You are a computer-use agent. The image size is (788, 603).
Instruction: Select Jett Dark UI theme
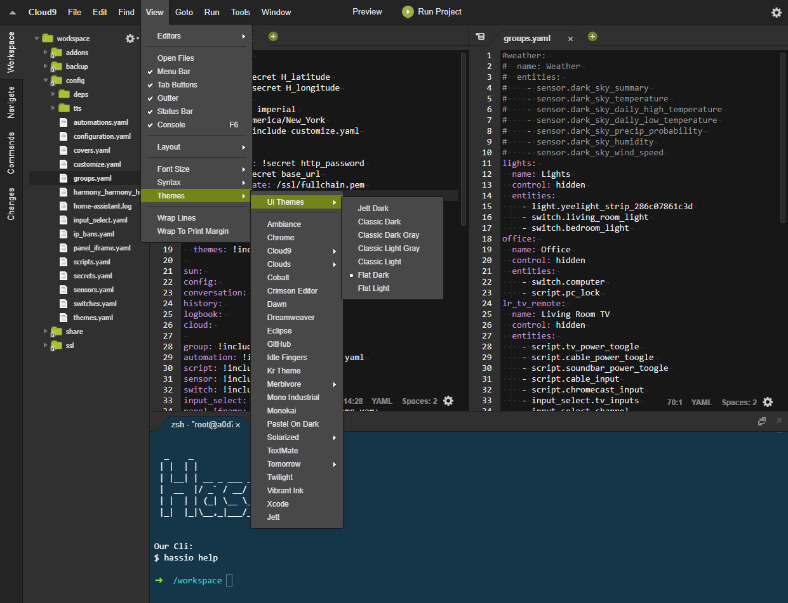click(392, 208)
